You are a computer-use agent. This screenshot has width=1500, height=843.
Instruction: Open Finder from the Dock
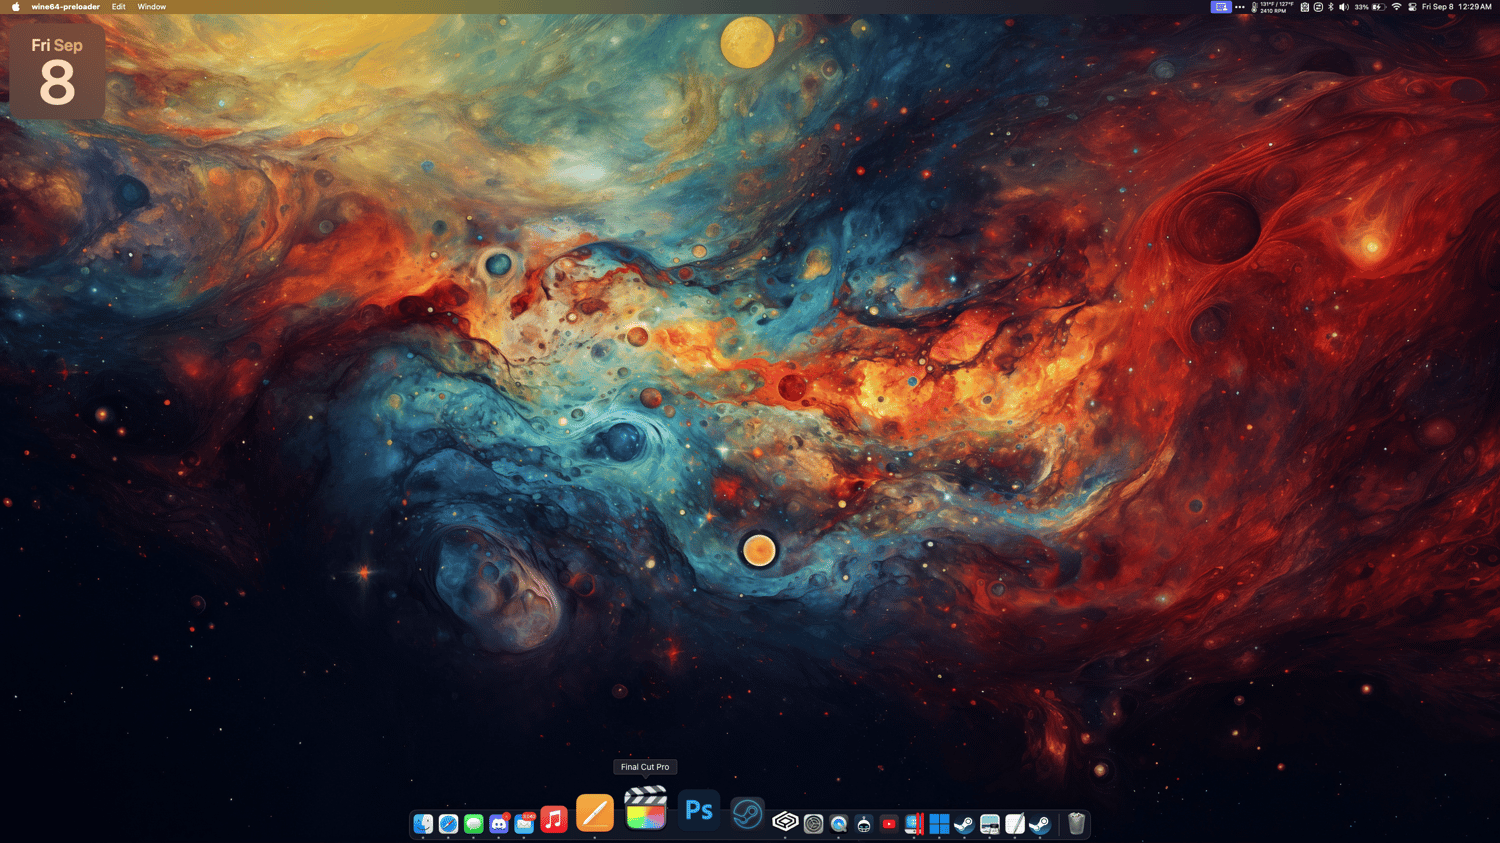pyautogui.click(x=423, y=824)
